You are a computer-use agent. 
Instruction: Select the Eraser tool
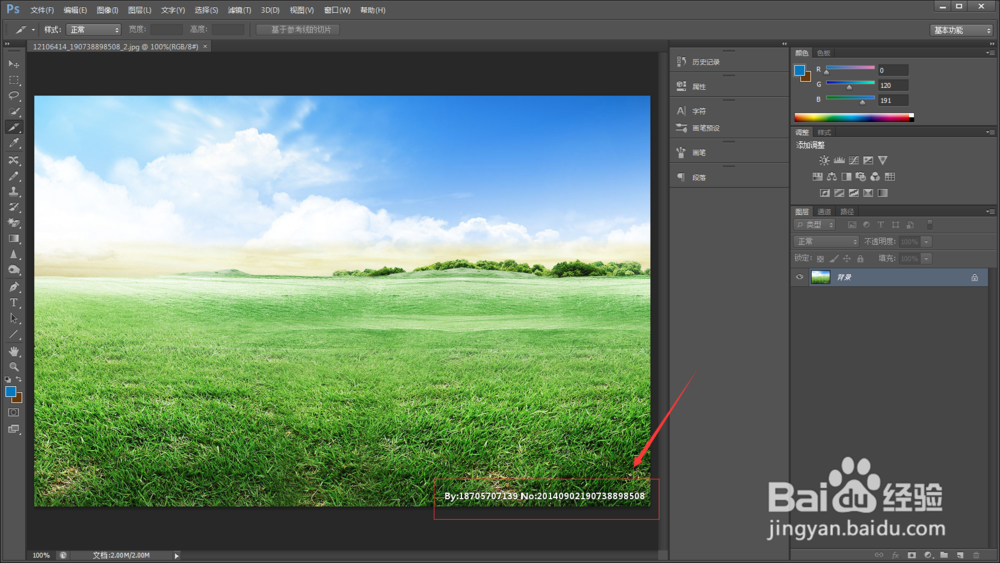point(13,223)
